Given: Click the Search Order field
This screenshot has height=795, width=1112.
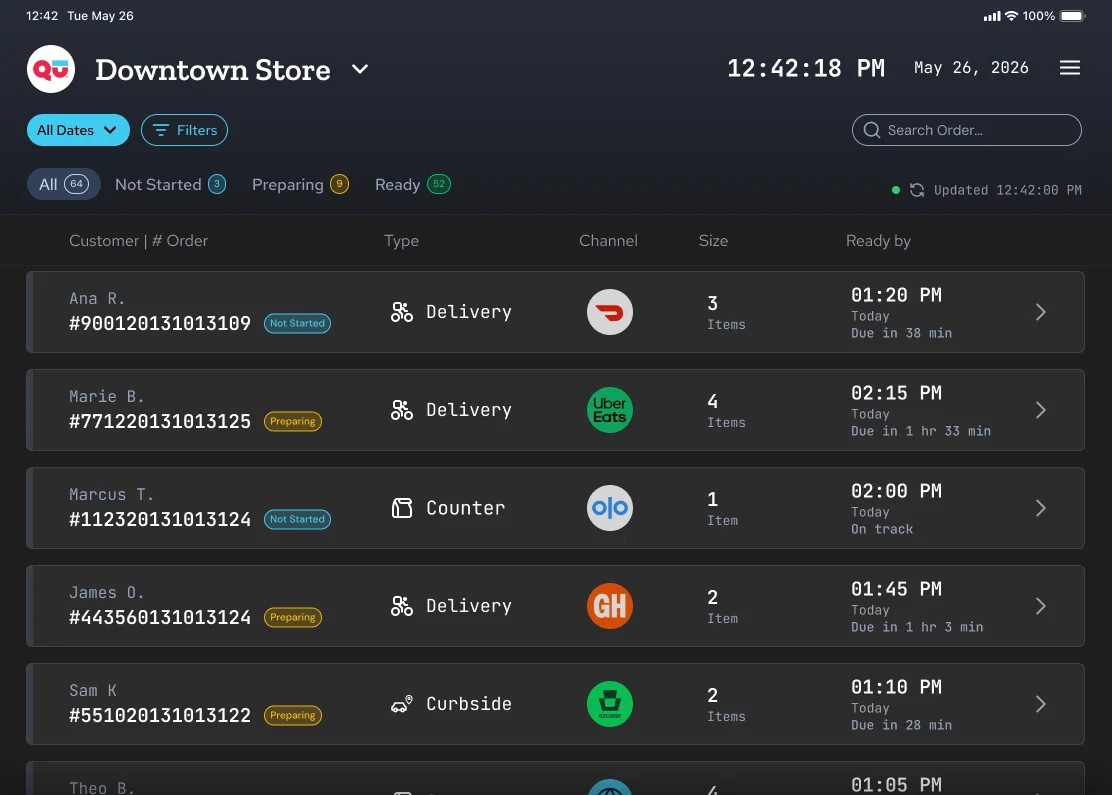Looking at the screenshot, I should point(967,130).
